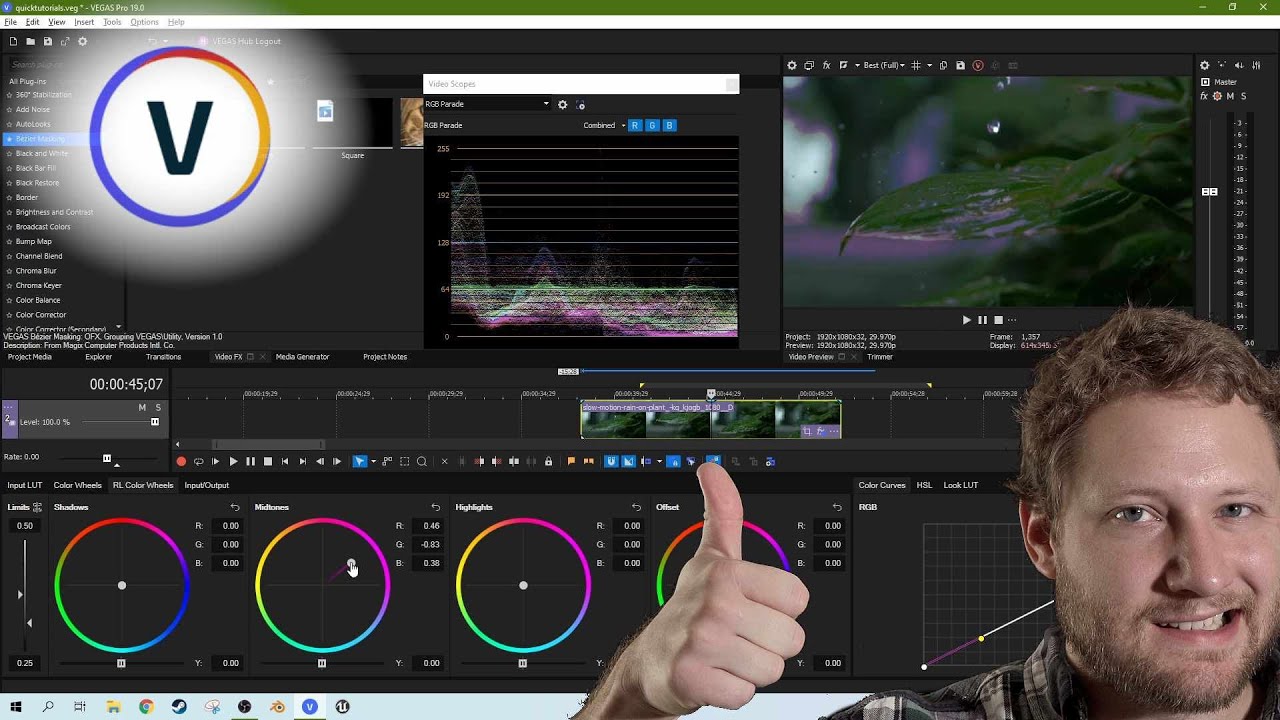Select the Zoom magnifier tool
This screenshot has height=720, width=1280.
pos(422,461)
